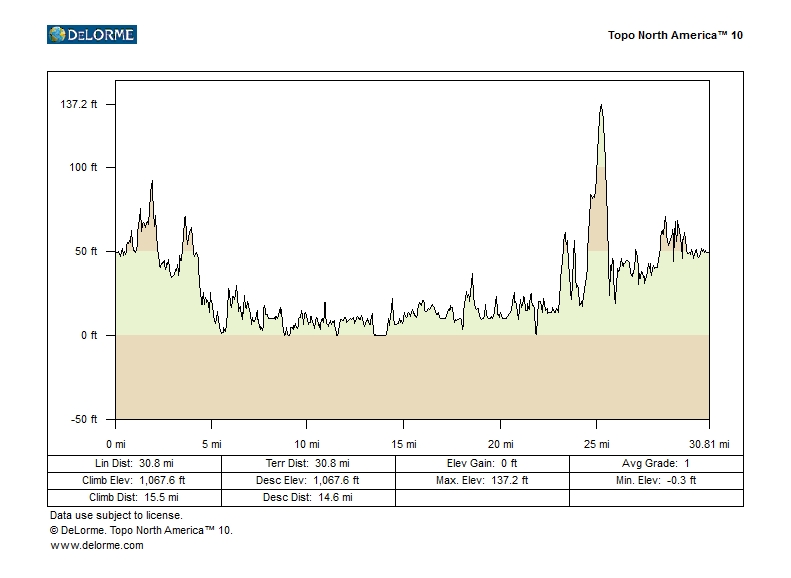Image resolution: width=791 pixels, height=578 pixels.
Task: Click the 30.81 mi x-axis end label
Action: (x=709, y=444)
